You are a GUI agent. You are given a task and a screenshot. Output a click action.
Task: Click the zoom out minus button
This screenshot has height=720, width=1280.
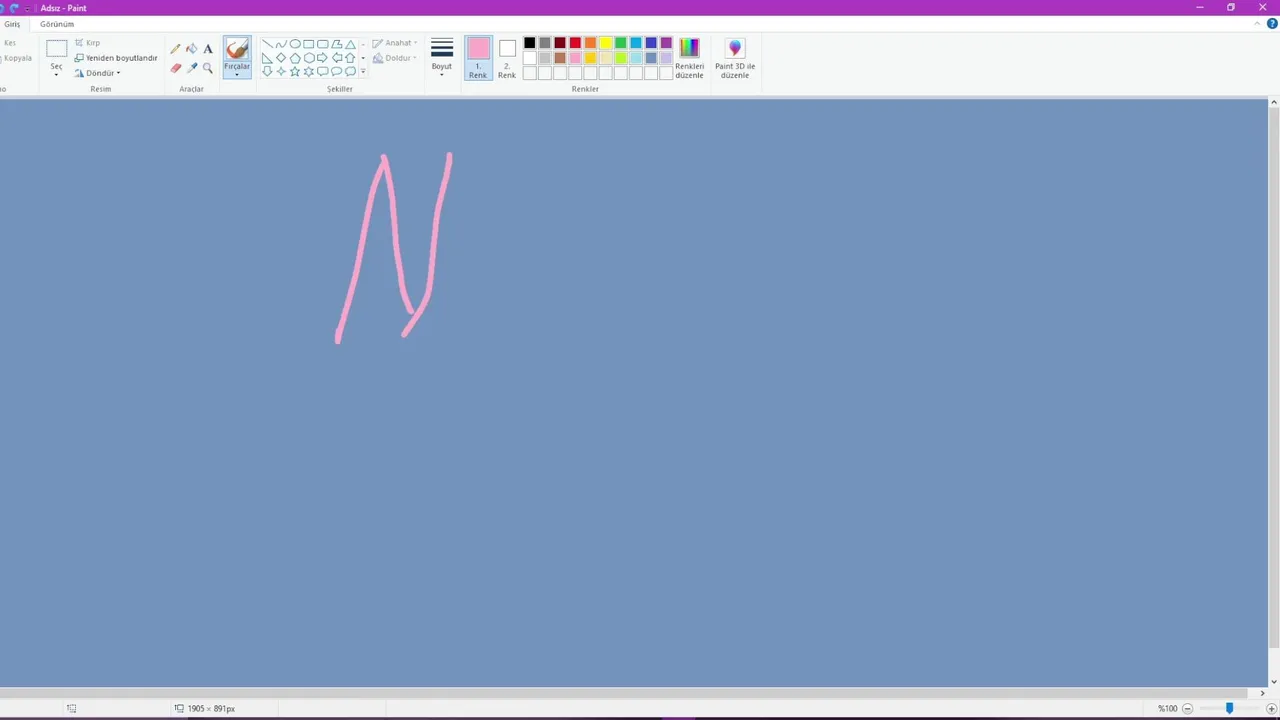[1187, 708]
